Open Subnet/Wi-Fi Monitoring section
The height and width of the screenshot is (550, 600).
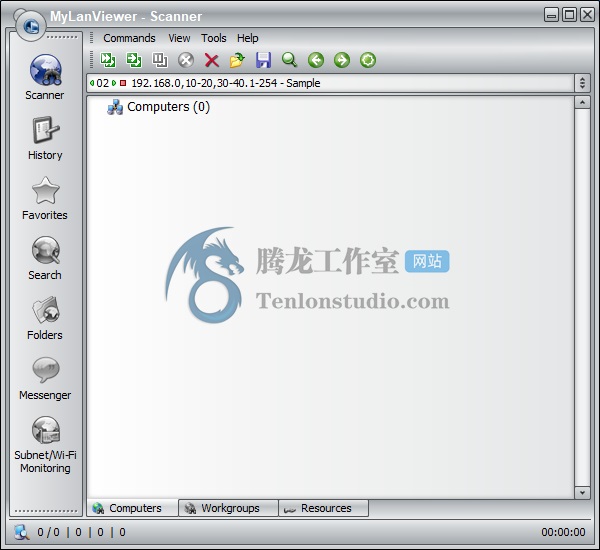click(x=45, y=445)
